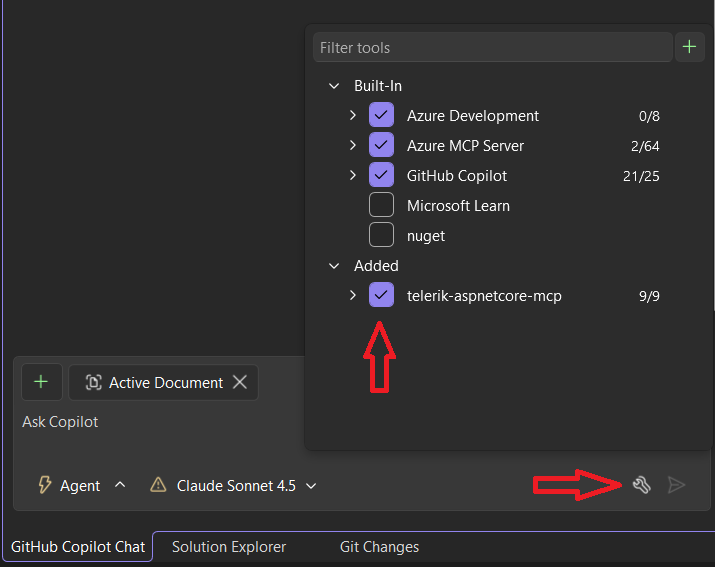Viewport: 715px width, 567px height.
Task: Click the Ask Copilot prompt box
Action: click(160, 422)
